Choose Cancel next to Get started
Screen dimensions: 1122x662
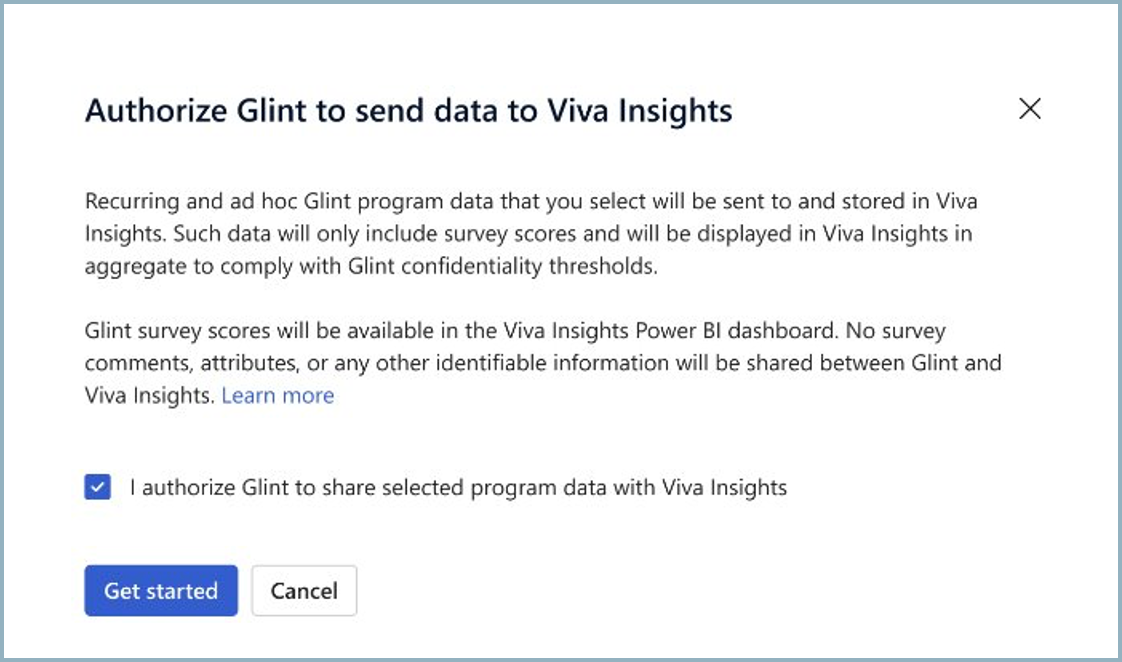tap(304, 590)
